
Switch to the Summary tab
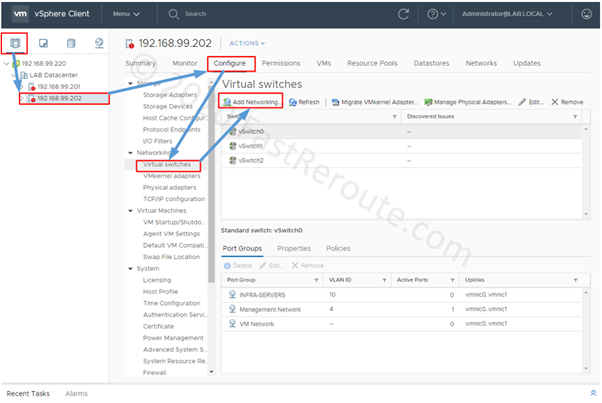click(141, 63)
